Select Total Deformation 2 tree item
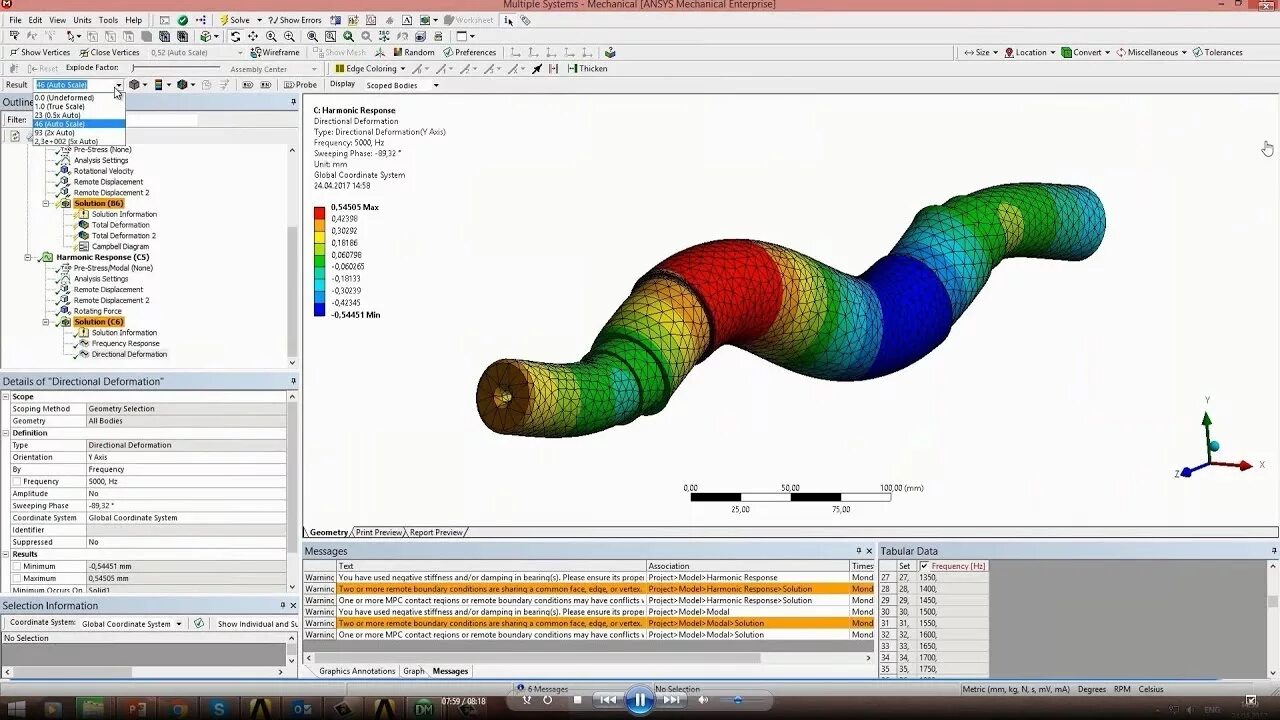 (124, 235)
